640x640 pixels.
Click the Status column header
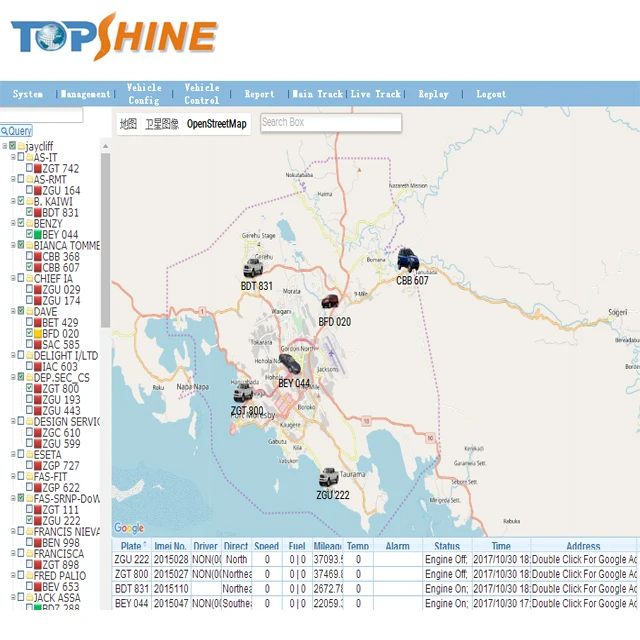pyautogui.click(x=447, y=546)
